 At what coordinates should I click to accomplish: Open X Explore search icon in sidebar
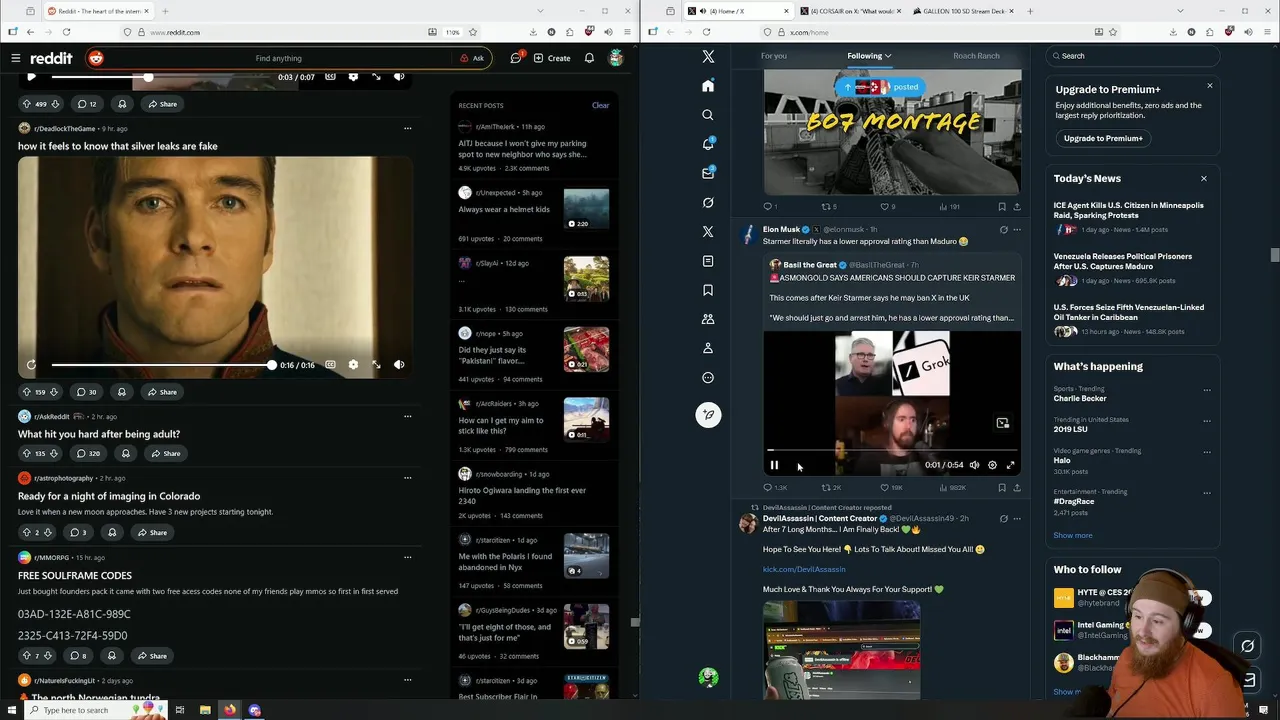pyautogui.click(x=708, y=115)
